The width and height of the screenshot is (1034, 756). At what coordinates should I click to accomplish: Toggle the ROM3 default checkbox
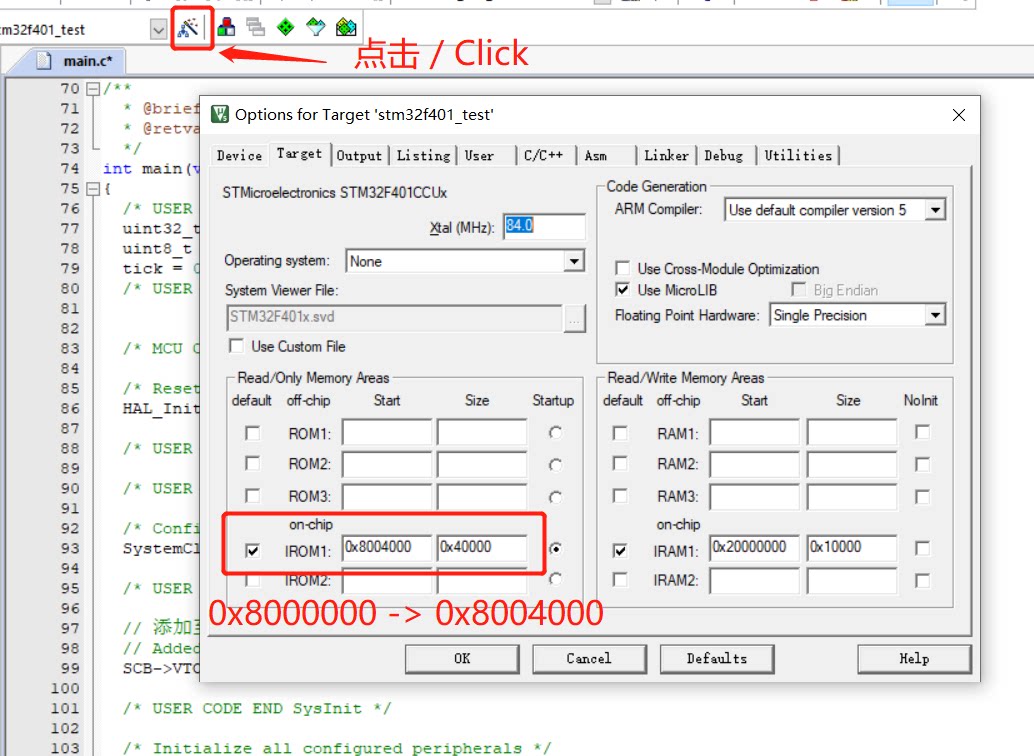point(252,495)
